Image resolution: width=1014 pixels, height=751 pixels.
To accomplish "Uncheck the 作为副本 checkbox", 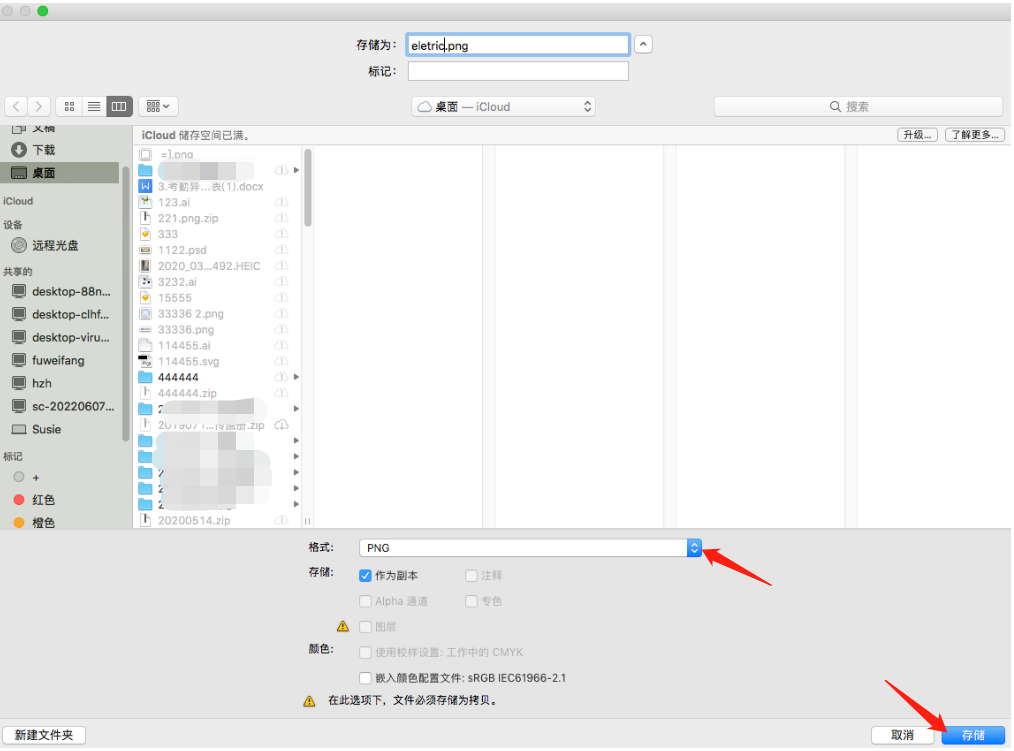I will click(x=366, y=576).
